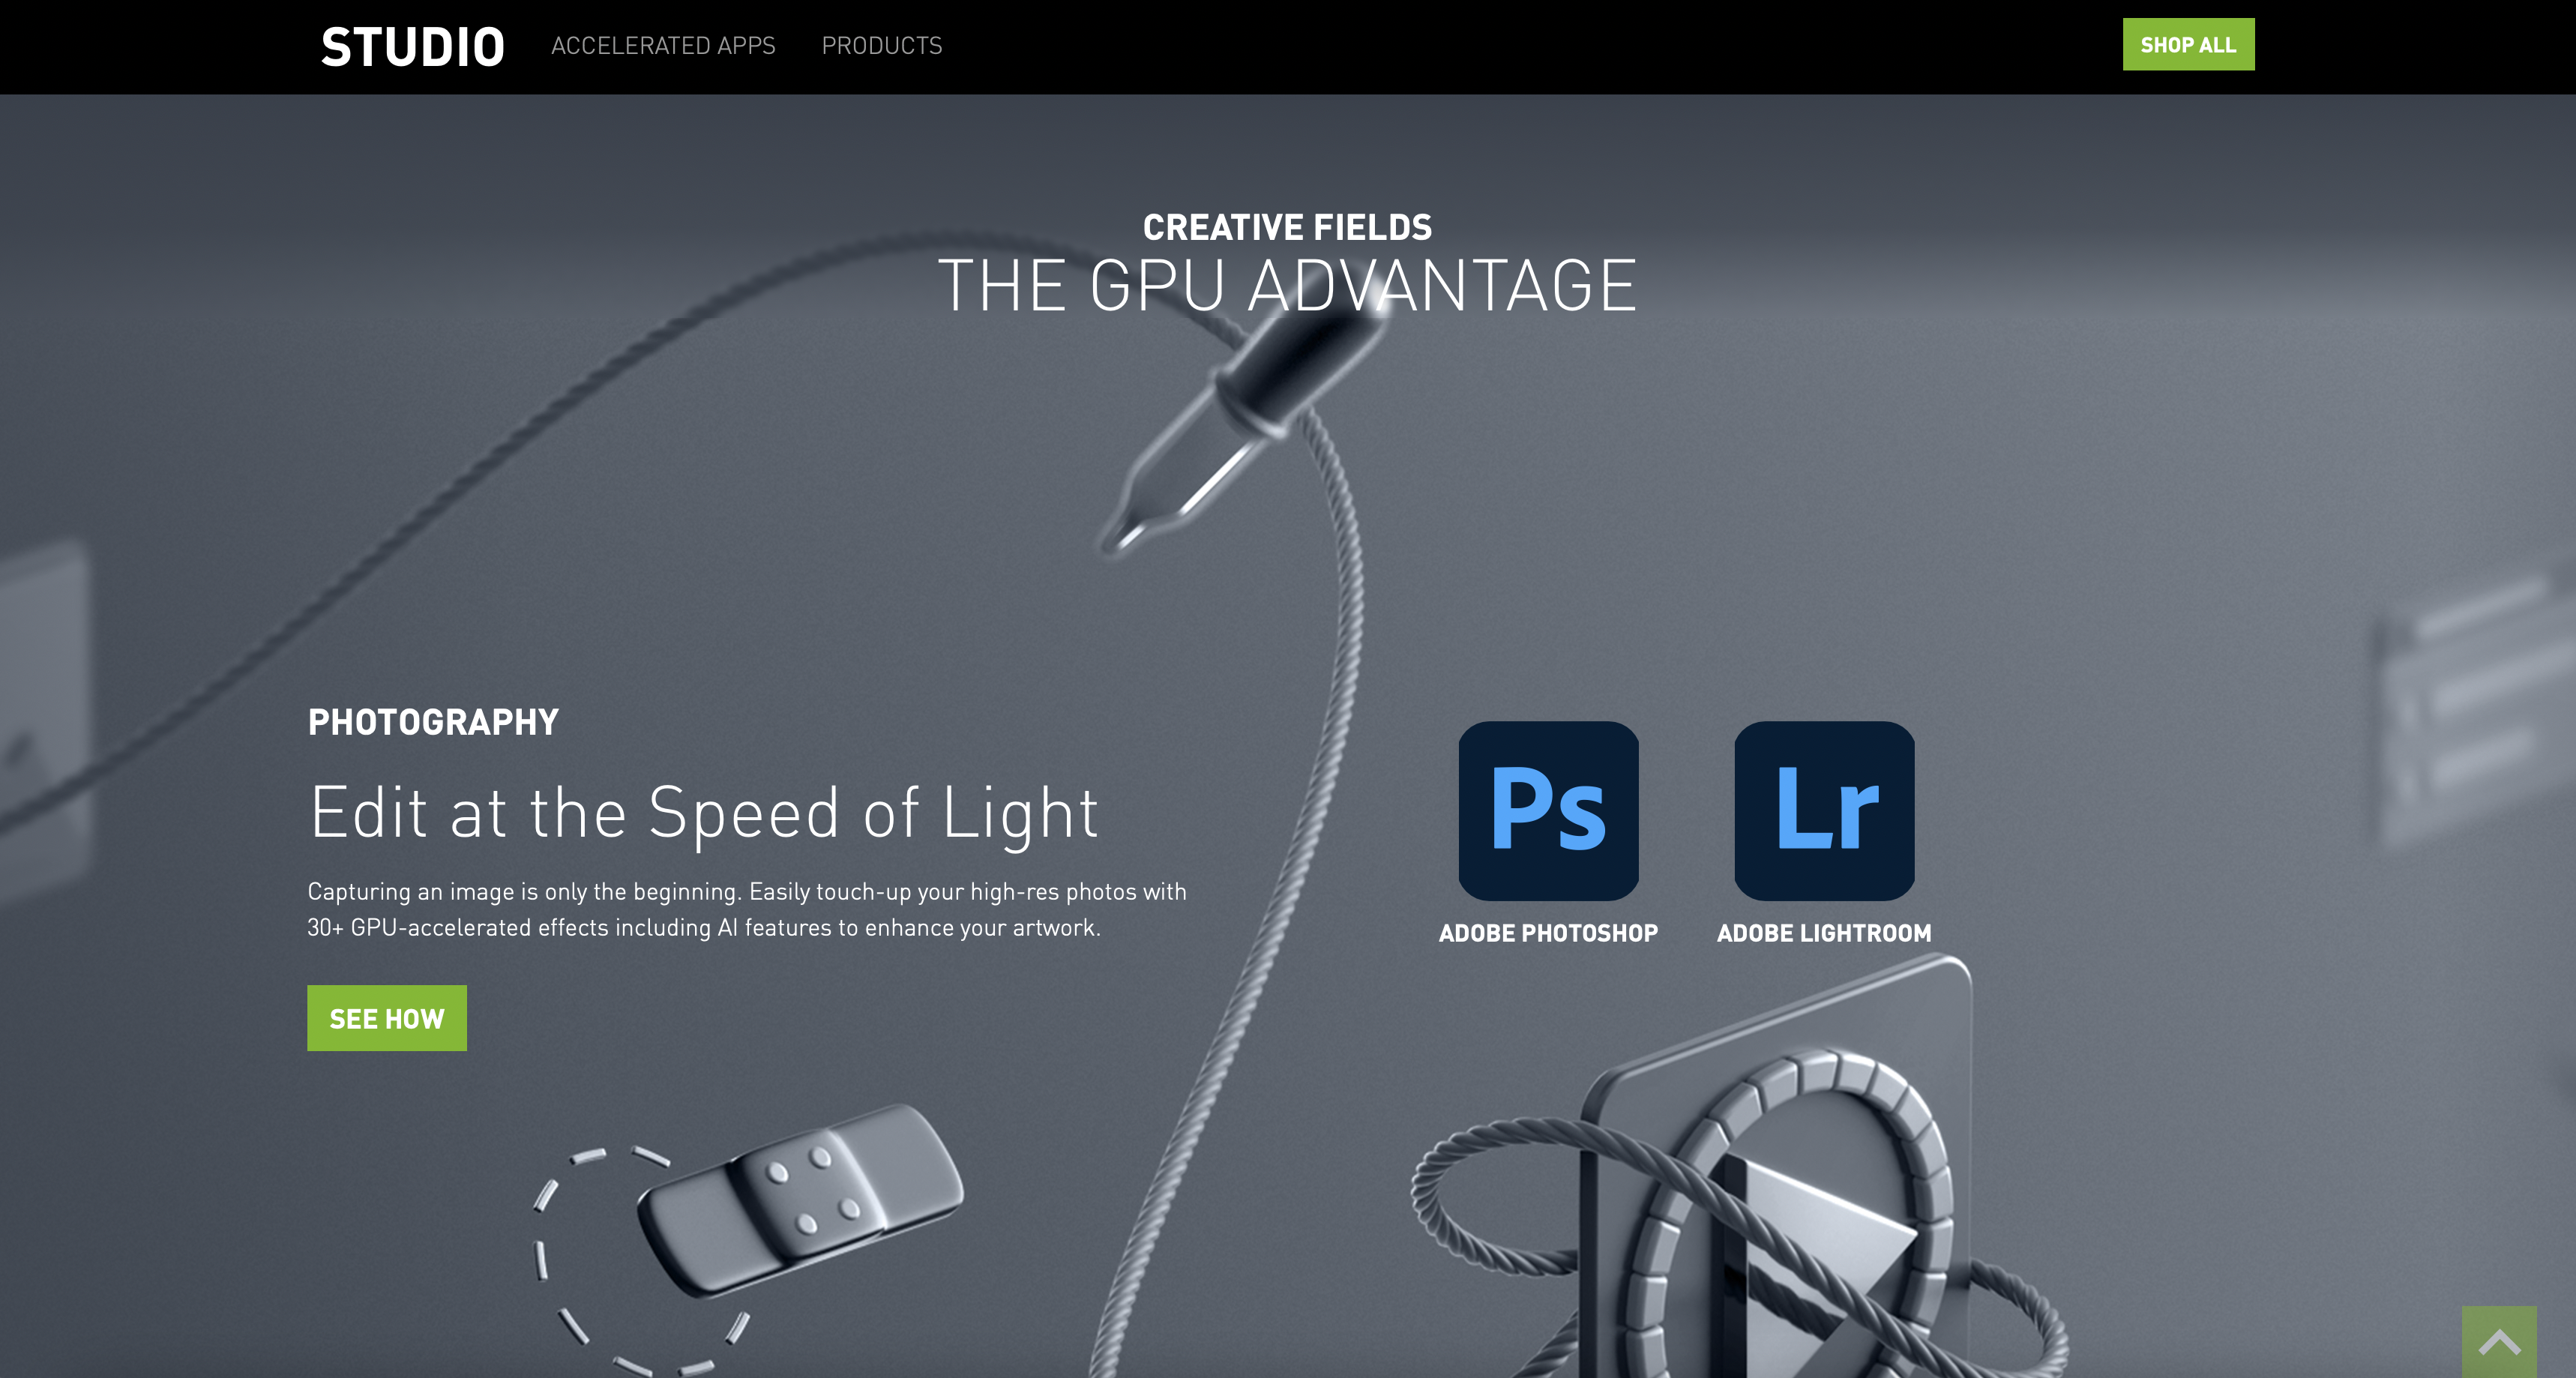Click the Photography section heading
Image resolution: width=2576 pixels, height=1378 pixels.
coord(433,722)
